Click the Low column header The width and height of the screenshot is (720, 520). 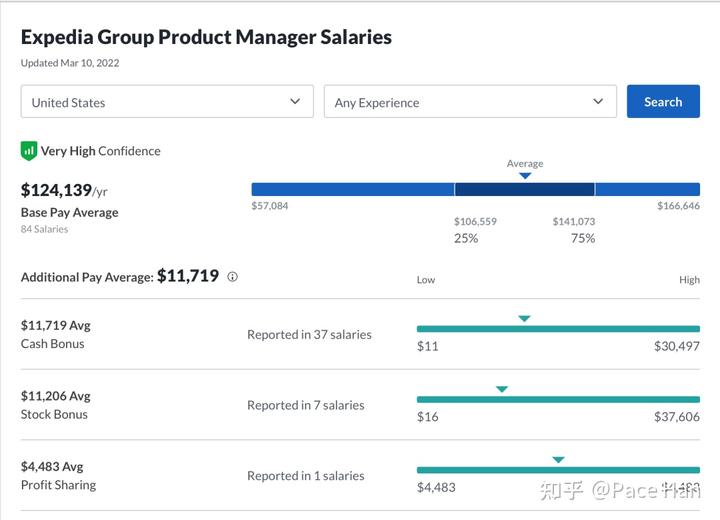426,280
